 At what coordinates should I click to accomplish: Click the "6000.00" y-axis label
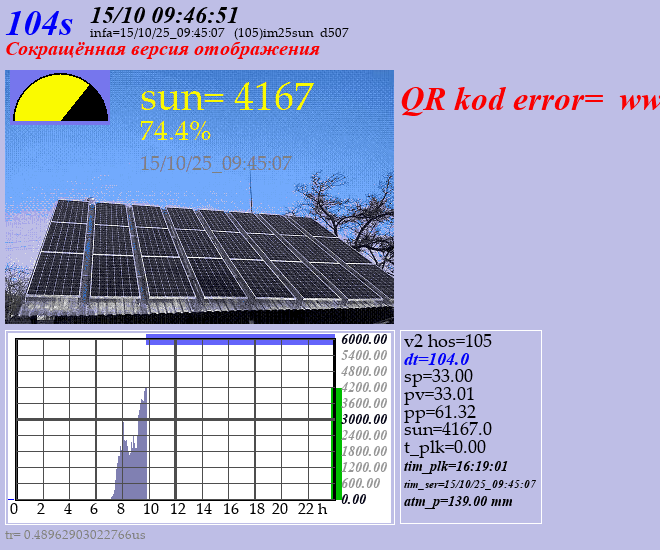pyautogui.click(x=364, y=339)
